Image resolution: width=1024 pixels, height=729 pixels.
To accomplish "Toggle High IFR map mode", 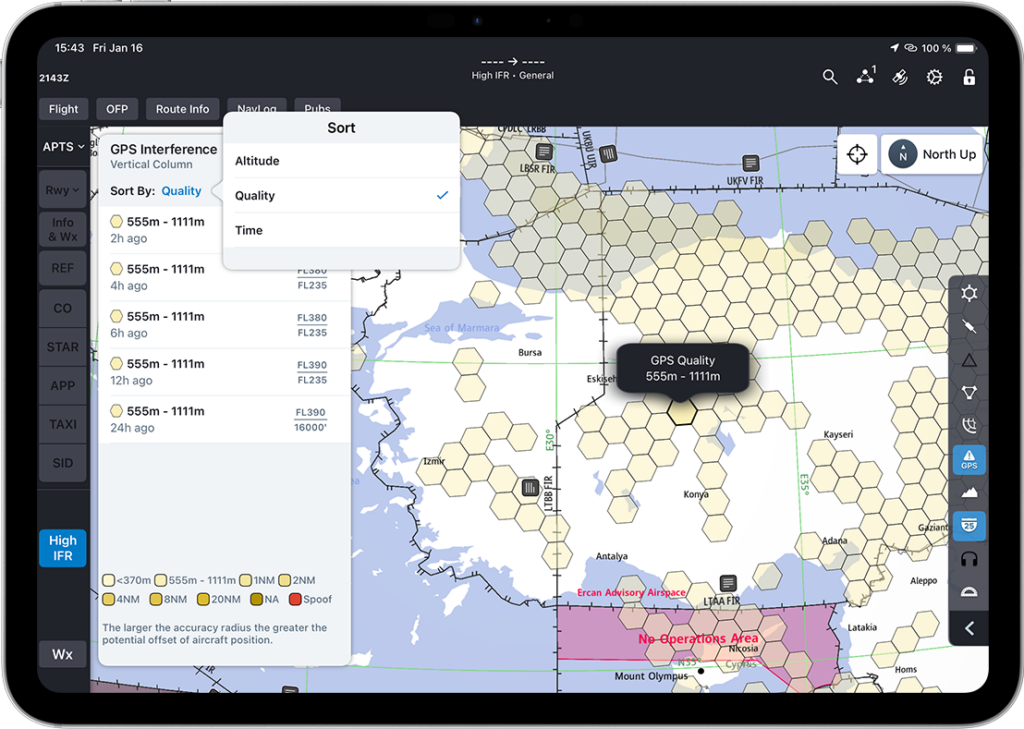I will (x=63, y=548).
